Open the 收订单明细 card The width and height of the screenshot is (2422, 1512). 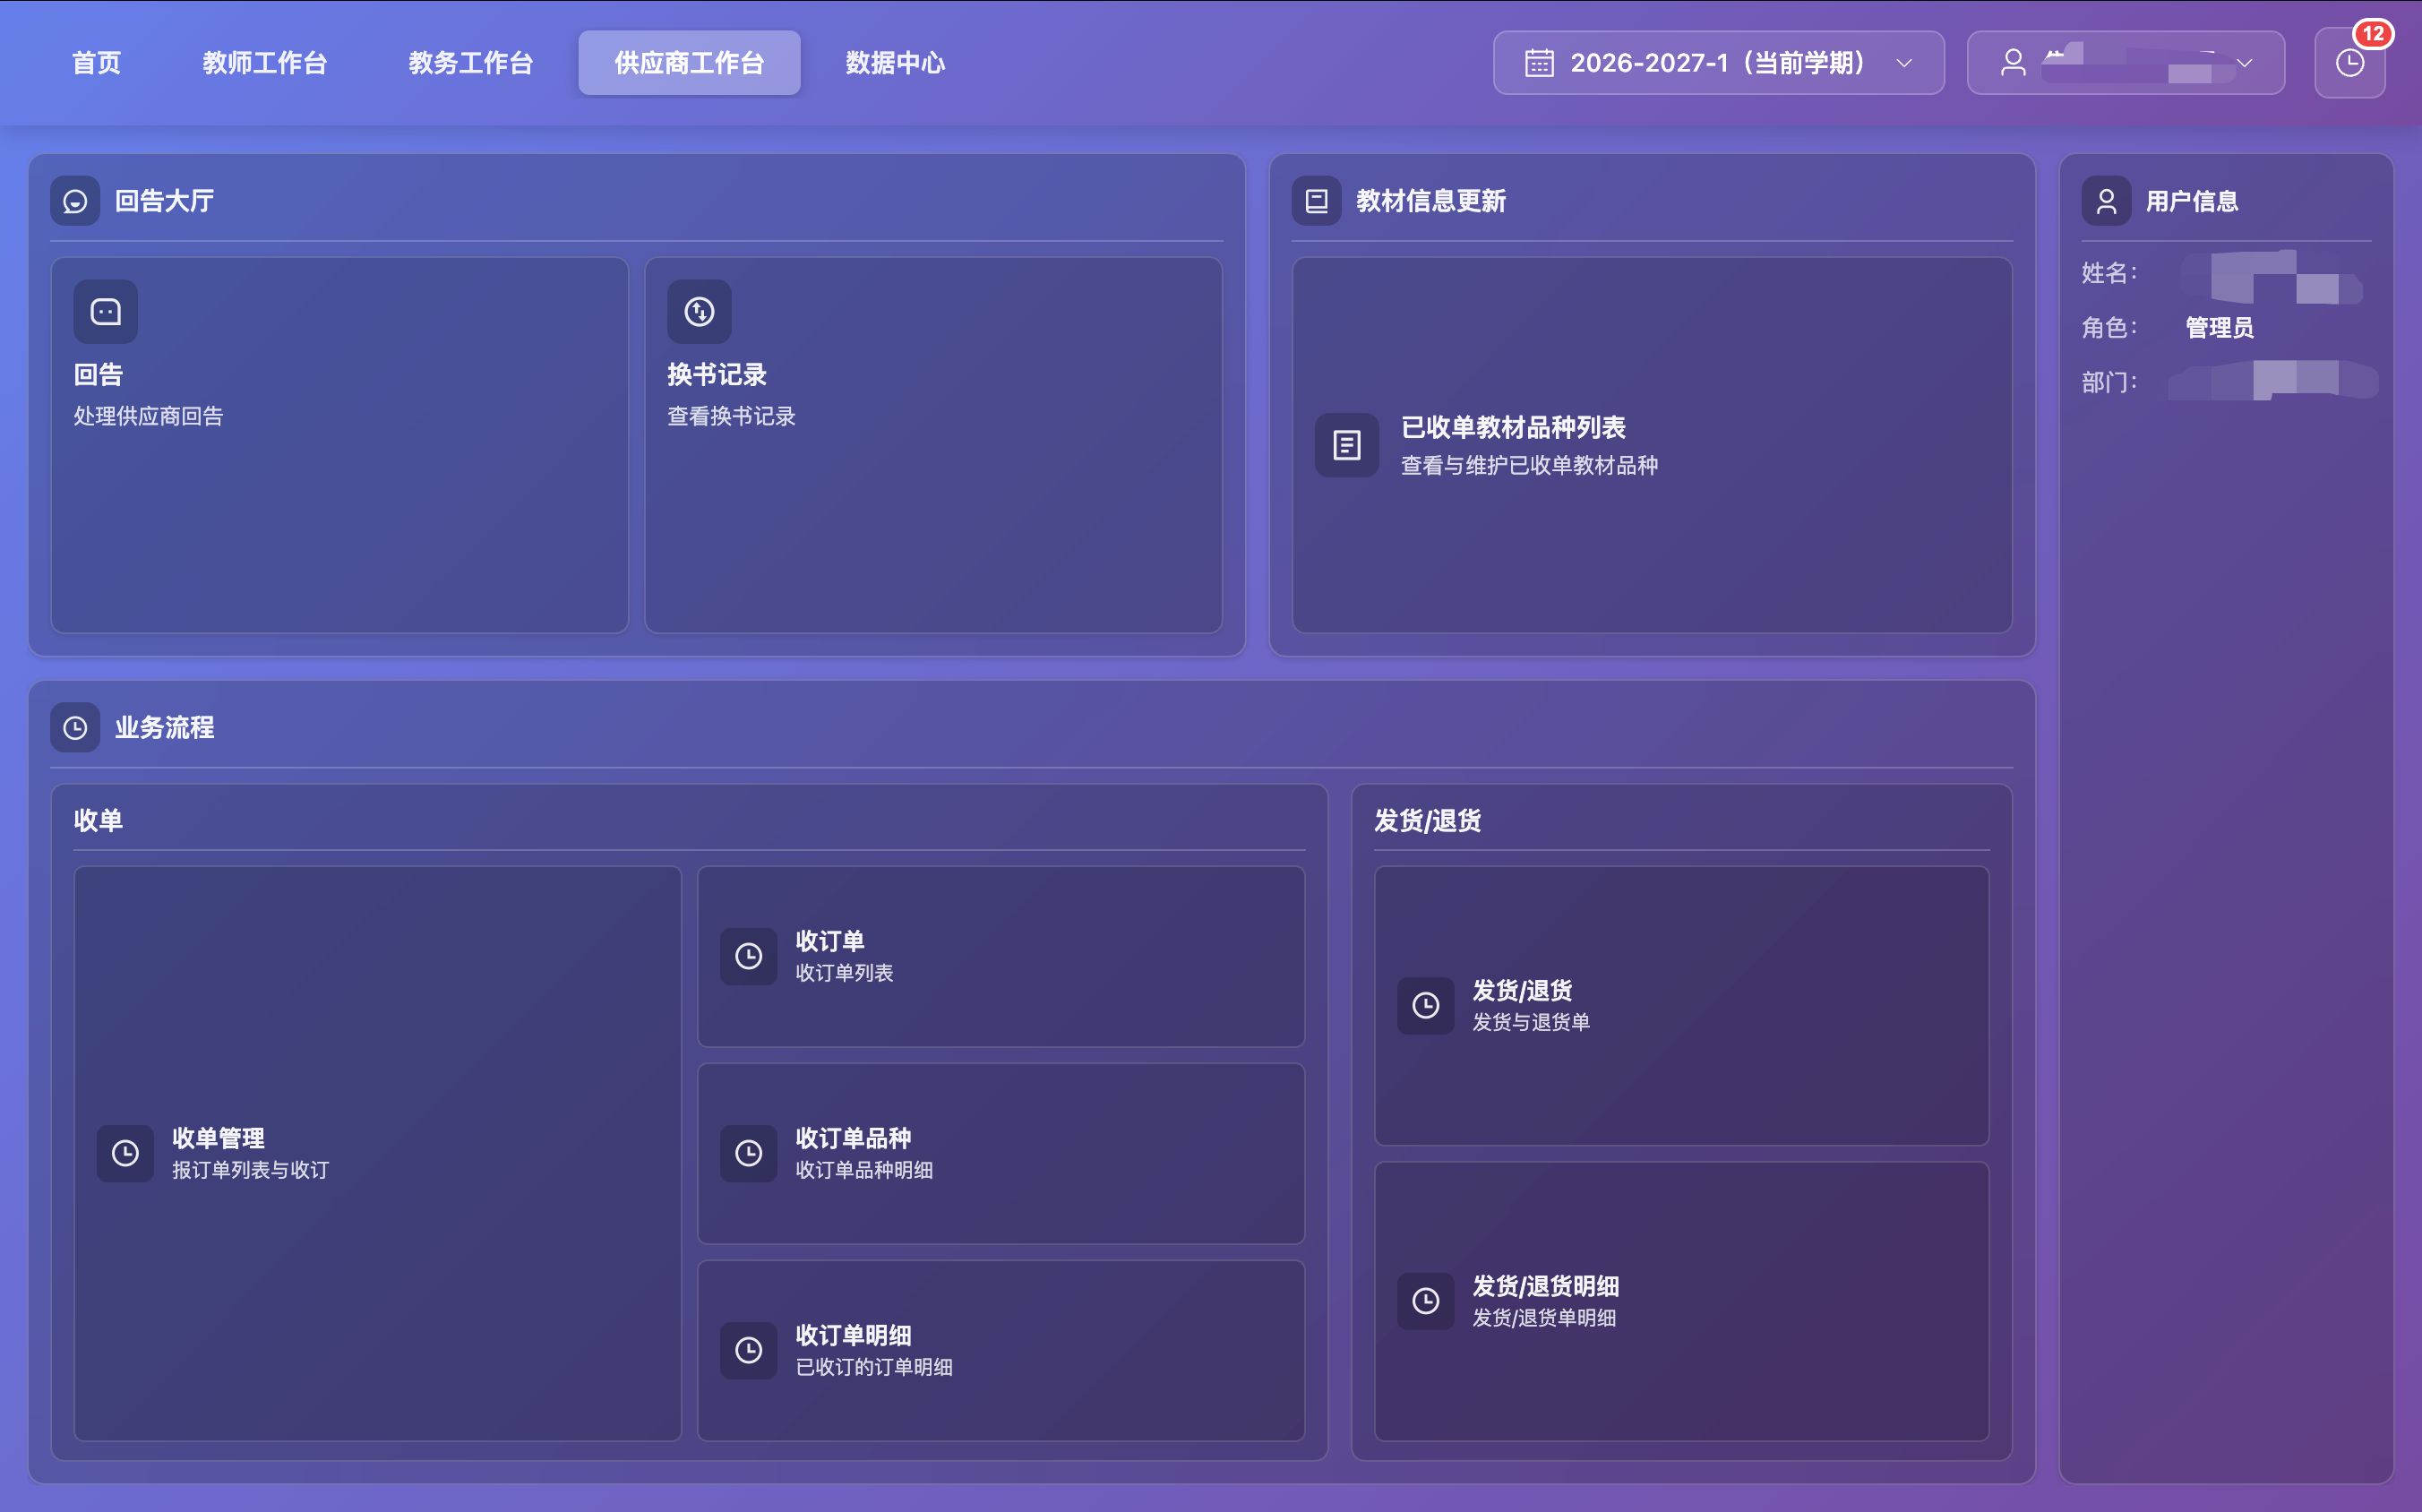click(1001, 1351)
